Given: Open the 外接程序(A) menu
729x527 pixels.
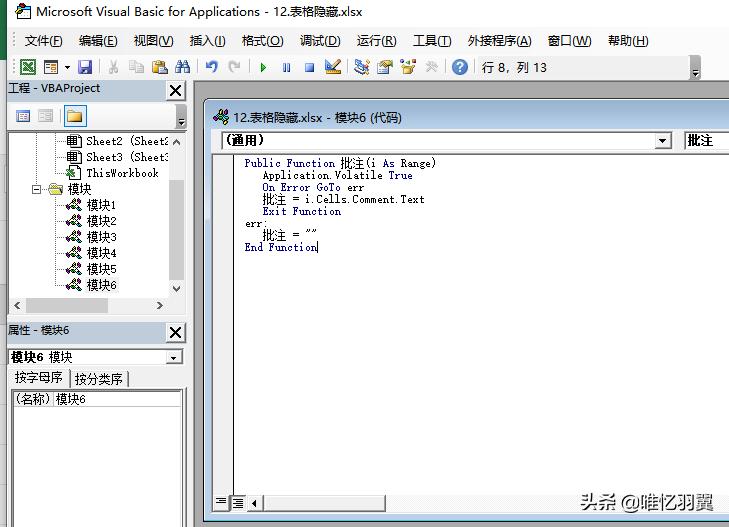Looking at the screenshot, I should coord(499,41).
